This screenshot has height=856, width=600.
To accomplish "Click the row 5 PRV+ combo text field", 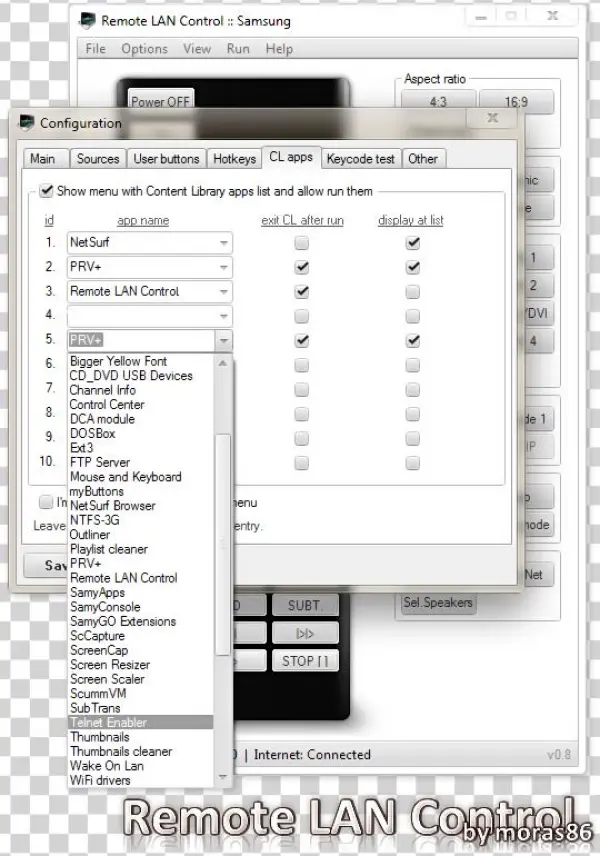I will (142, 341).
